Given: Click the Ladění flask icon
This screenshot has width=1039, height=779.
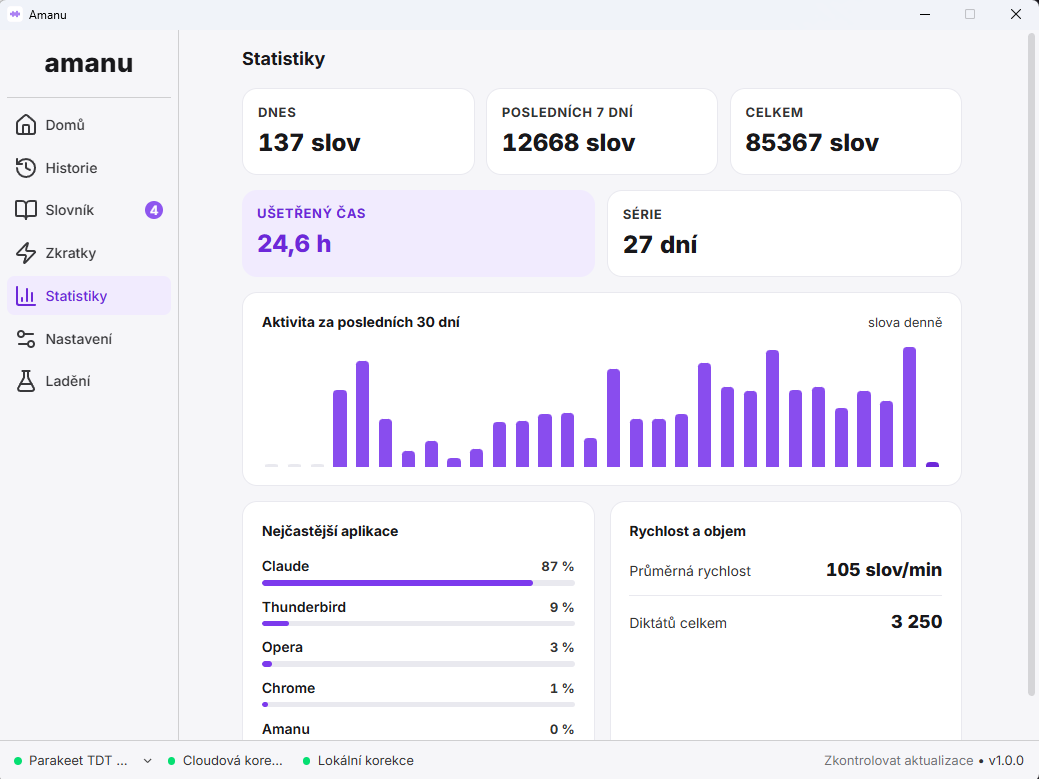Looking at the screenshot, I should pos(26,381).
